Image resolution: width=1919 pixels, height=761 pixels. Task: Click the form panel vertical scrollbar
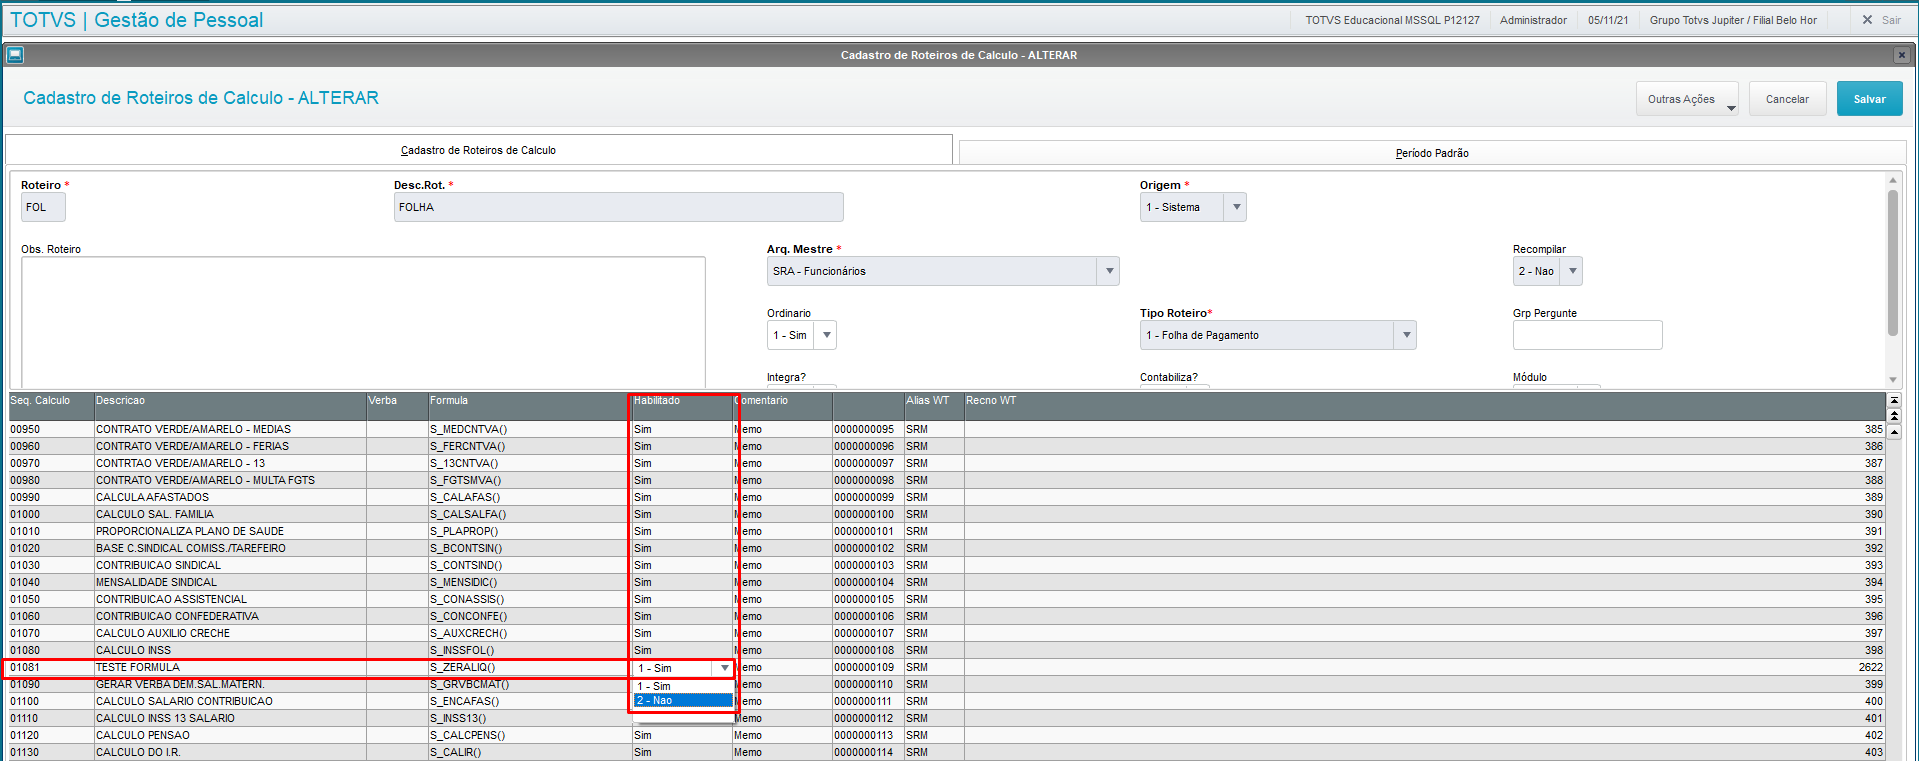[1892, 262]
